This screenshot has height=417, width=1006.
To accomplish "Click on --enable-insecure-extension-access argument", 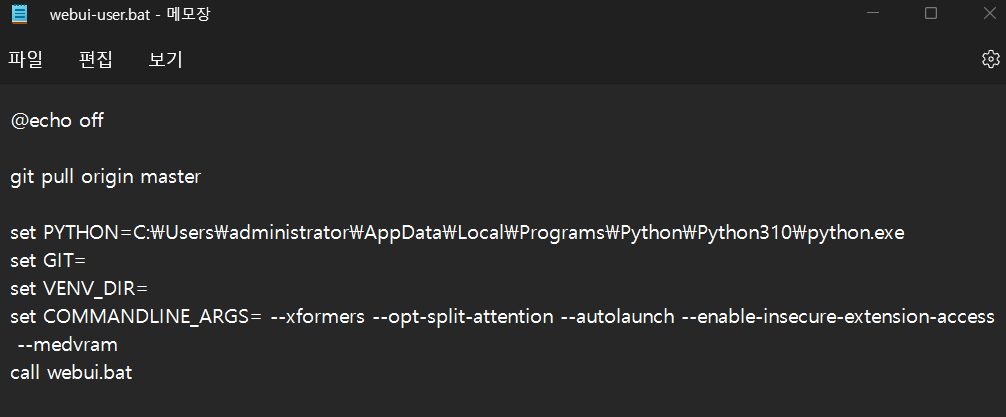I will click(839, 317).
